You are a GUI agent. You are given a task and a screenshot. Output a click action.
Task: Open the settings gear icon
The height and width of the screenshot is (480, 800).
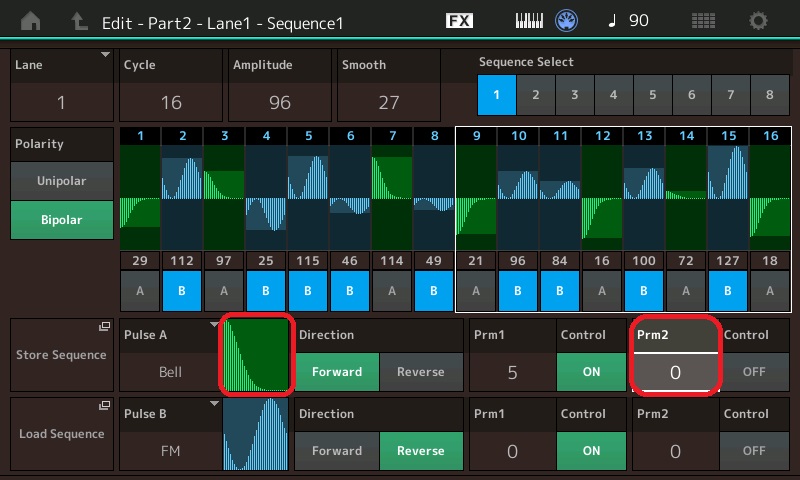click(759, 20)
